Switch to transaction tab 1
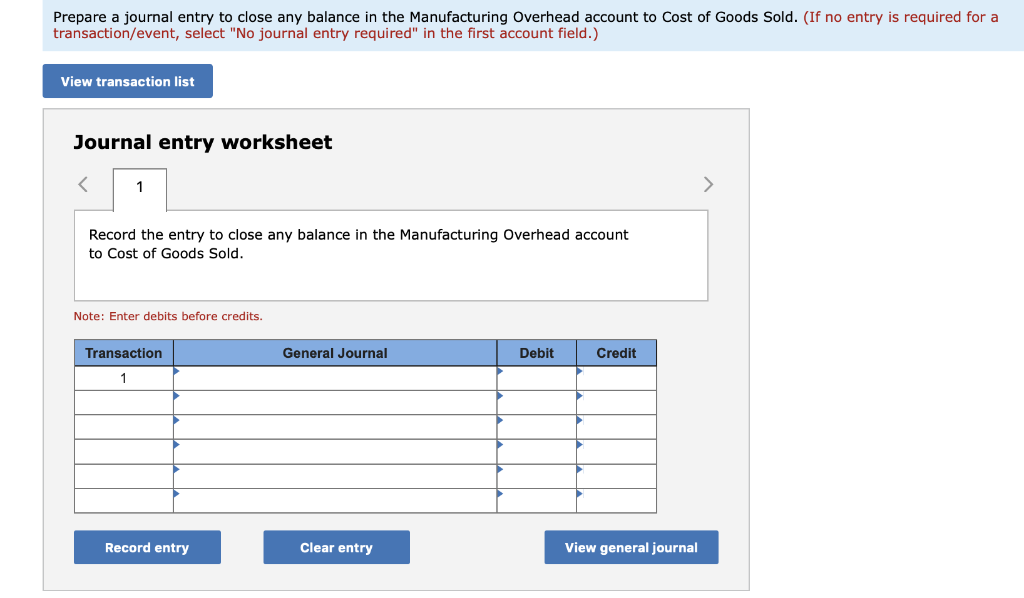 point(139,188)
